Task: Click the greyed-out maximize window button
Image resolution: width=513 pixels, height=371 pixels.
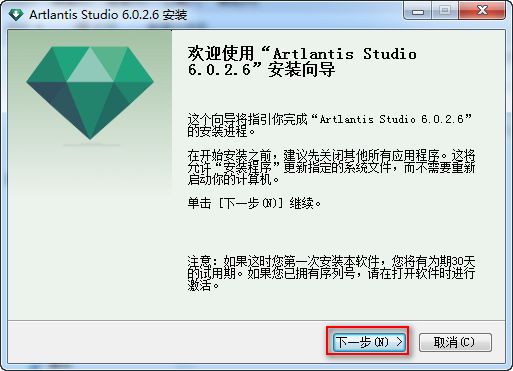Action: coord(444,11)
